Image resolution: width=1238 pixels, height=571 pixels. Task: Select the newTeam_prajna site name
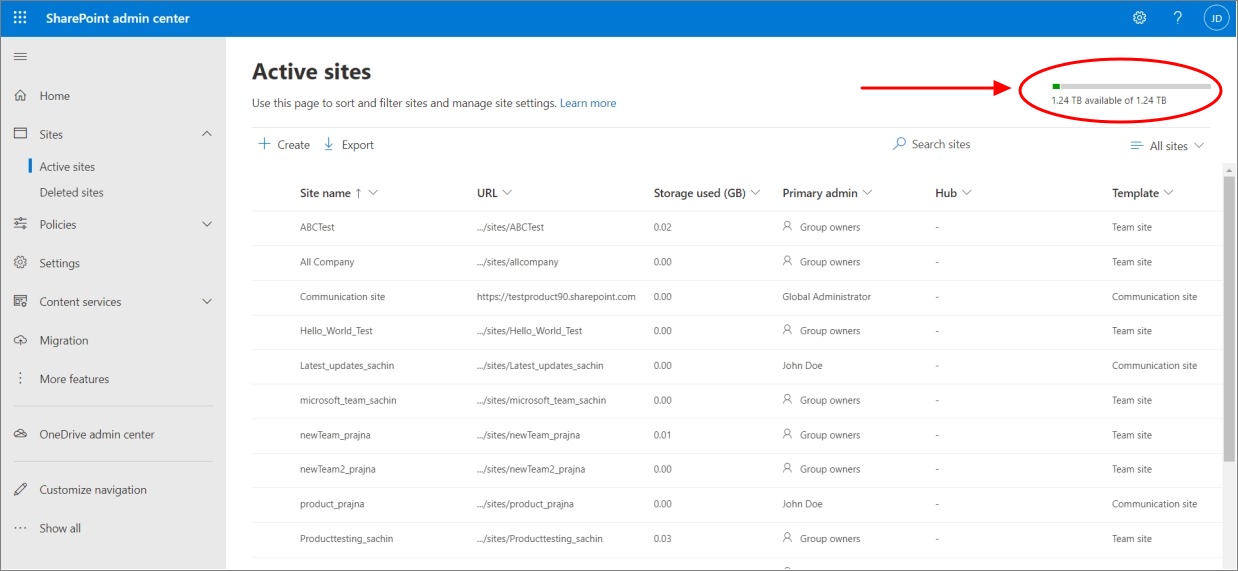tap(335, 435)
